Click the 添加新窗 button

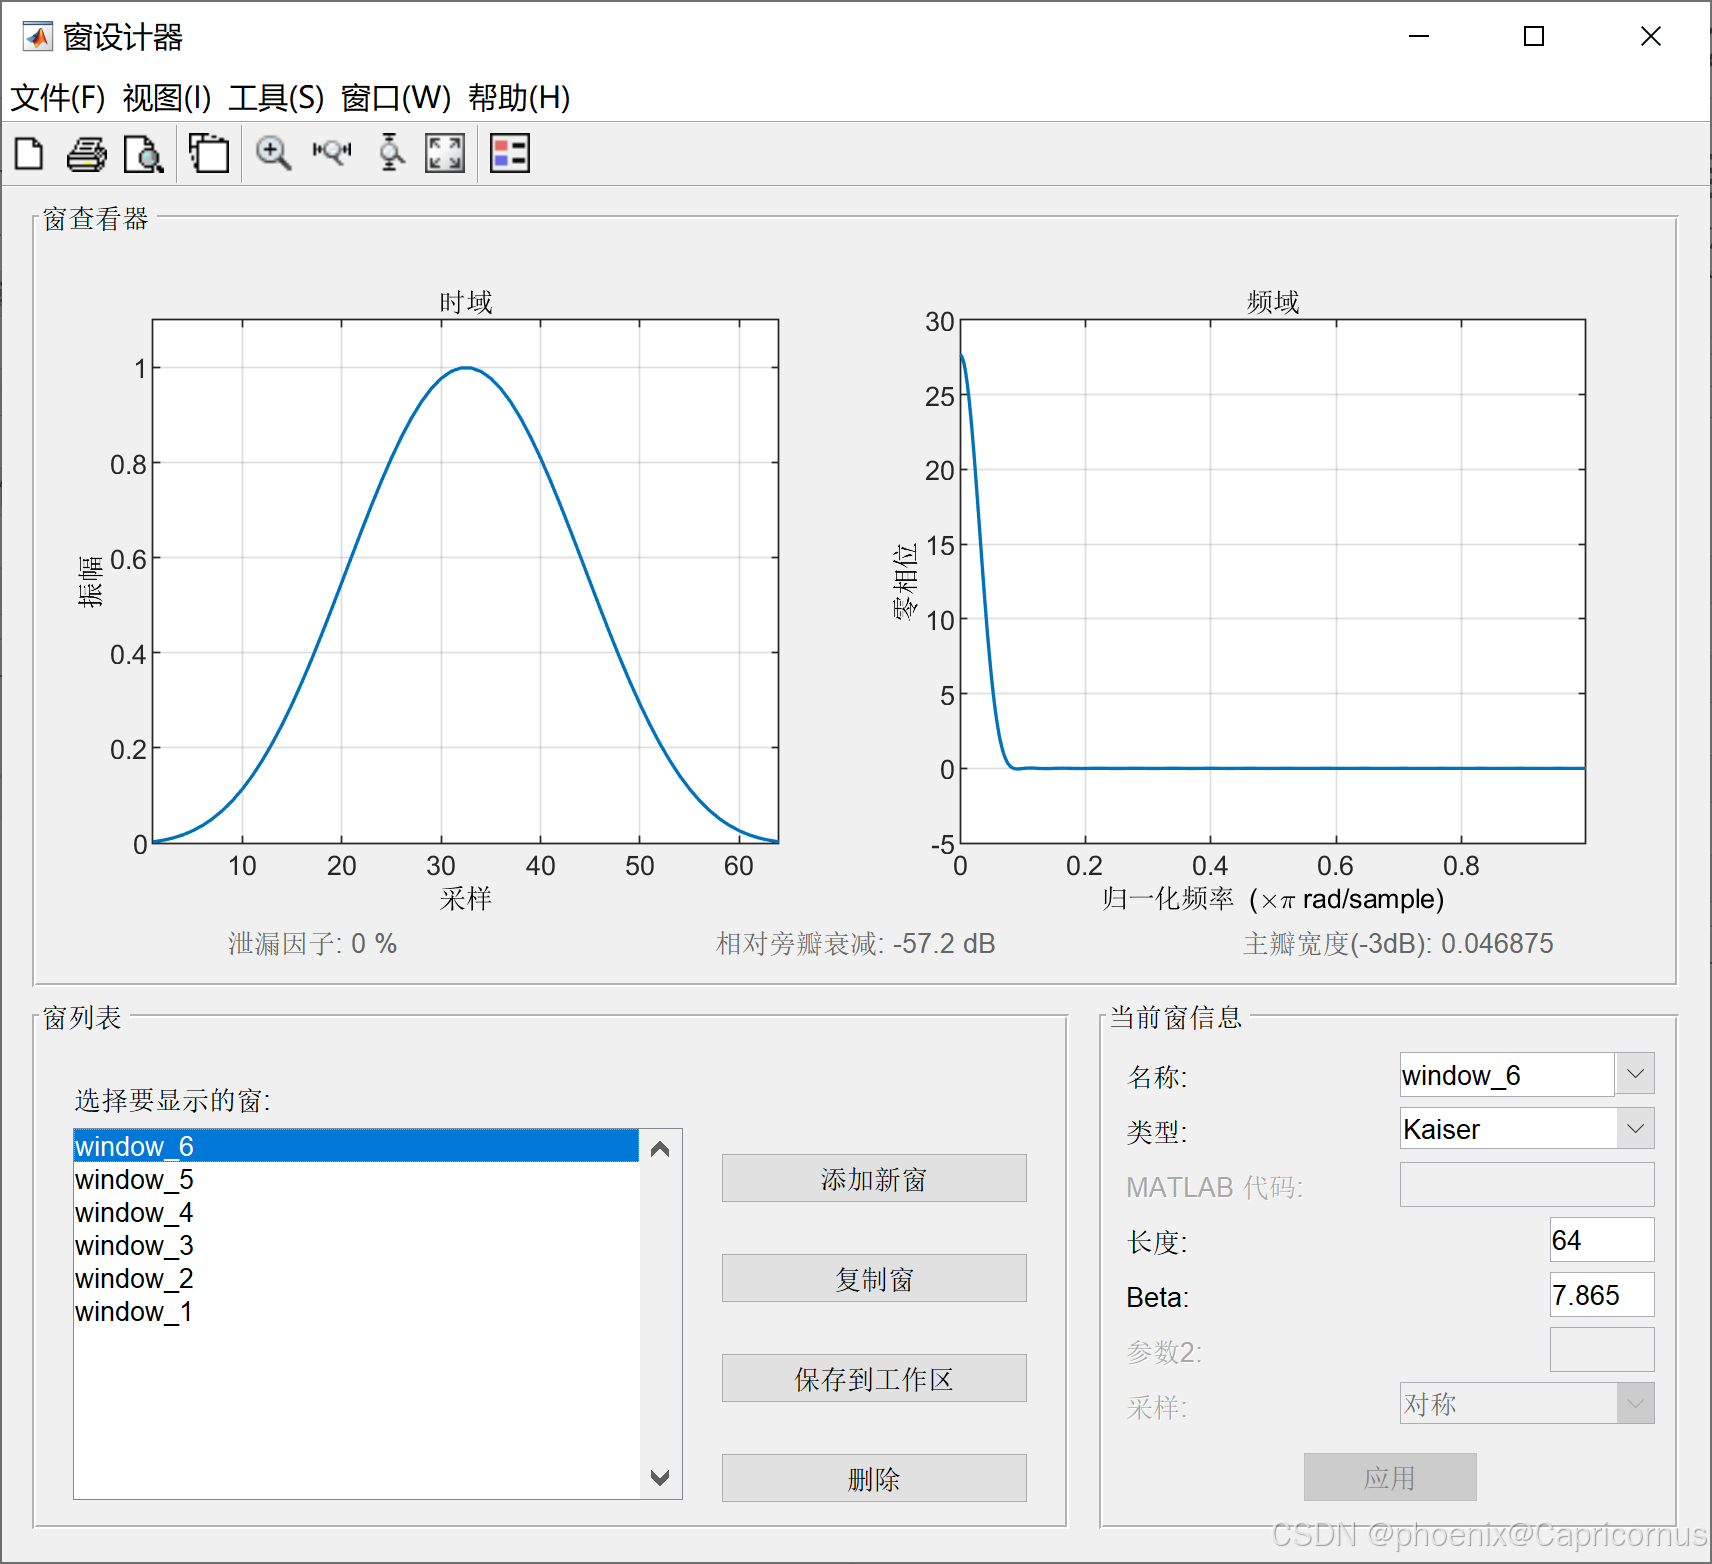[874, 1179]
